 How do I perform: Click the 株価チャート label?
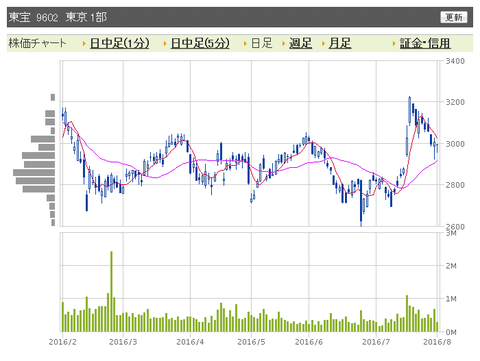(37, 43)
